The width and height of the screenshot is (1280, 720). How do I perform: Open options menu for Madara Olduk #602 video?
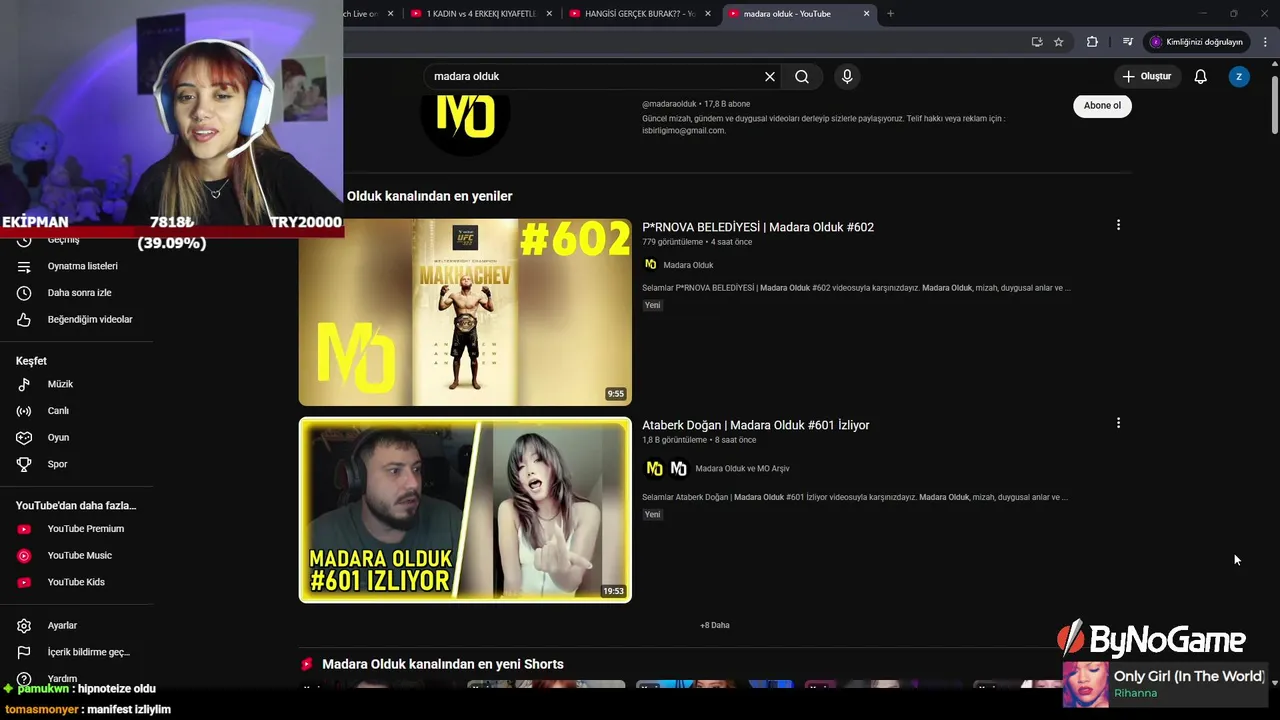(1118, 225)
